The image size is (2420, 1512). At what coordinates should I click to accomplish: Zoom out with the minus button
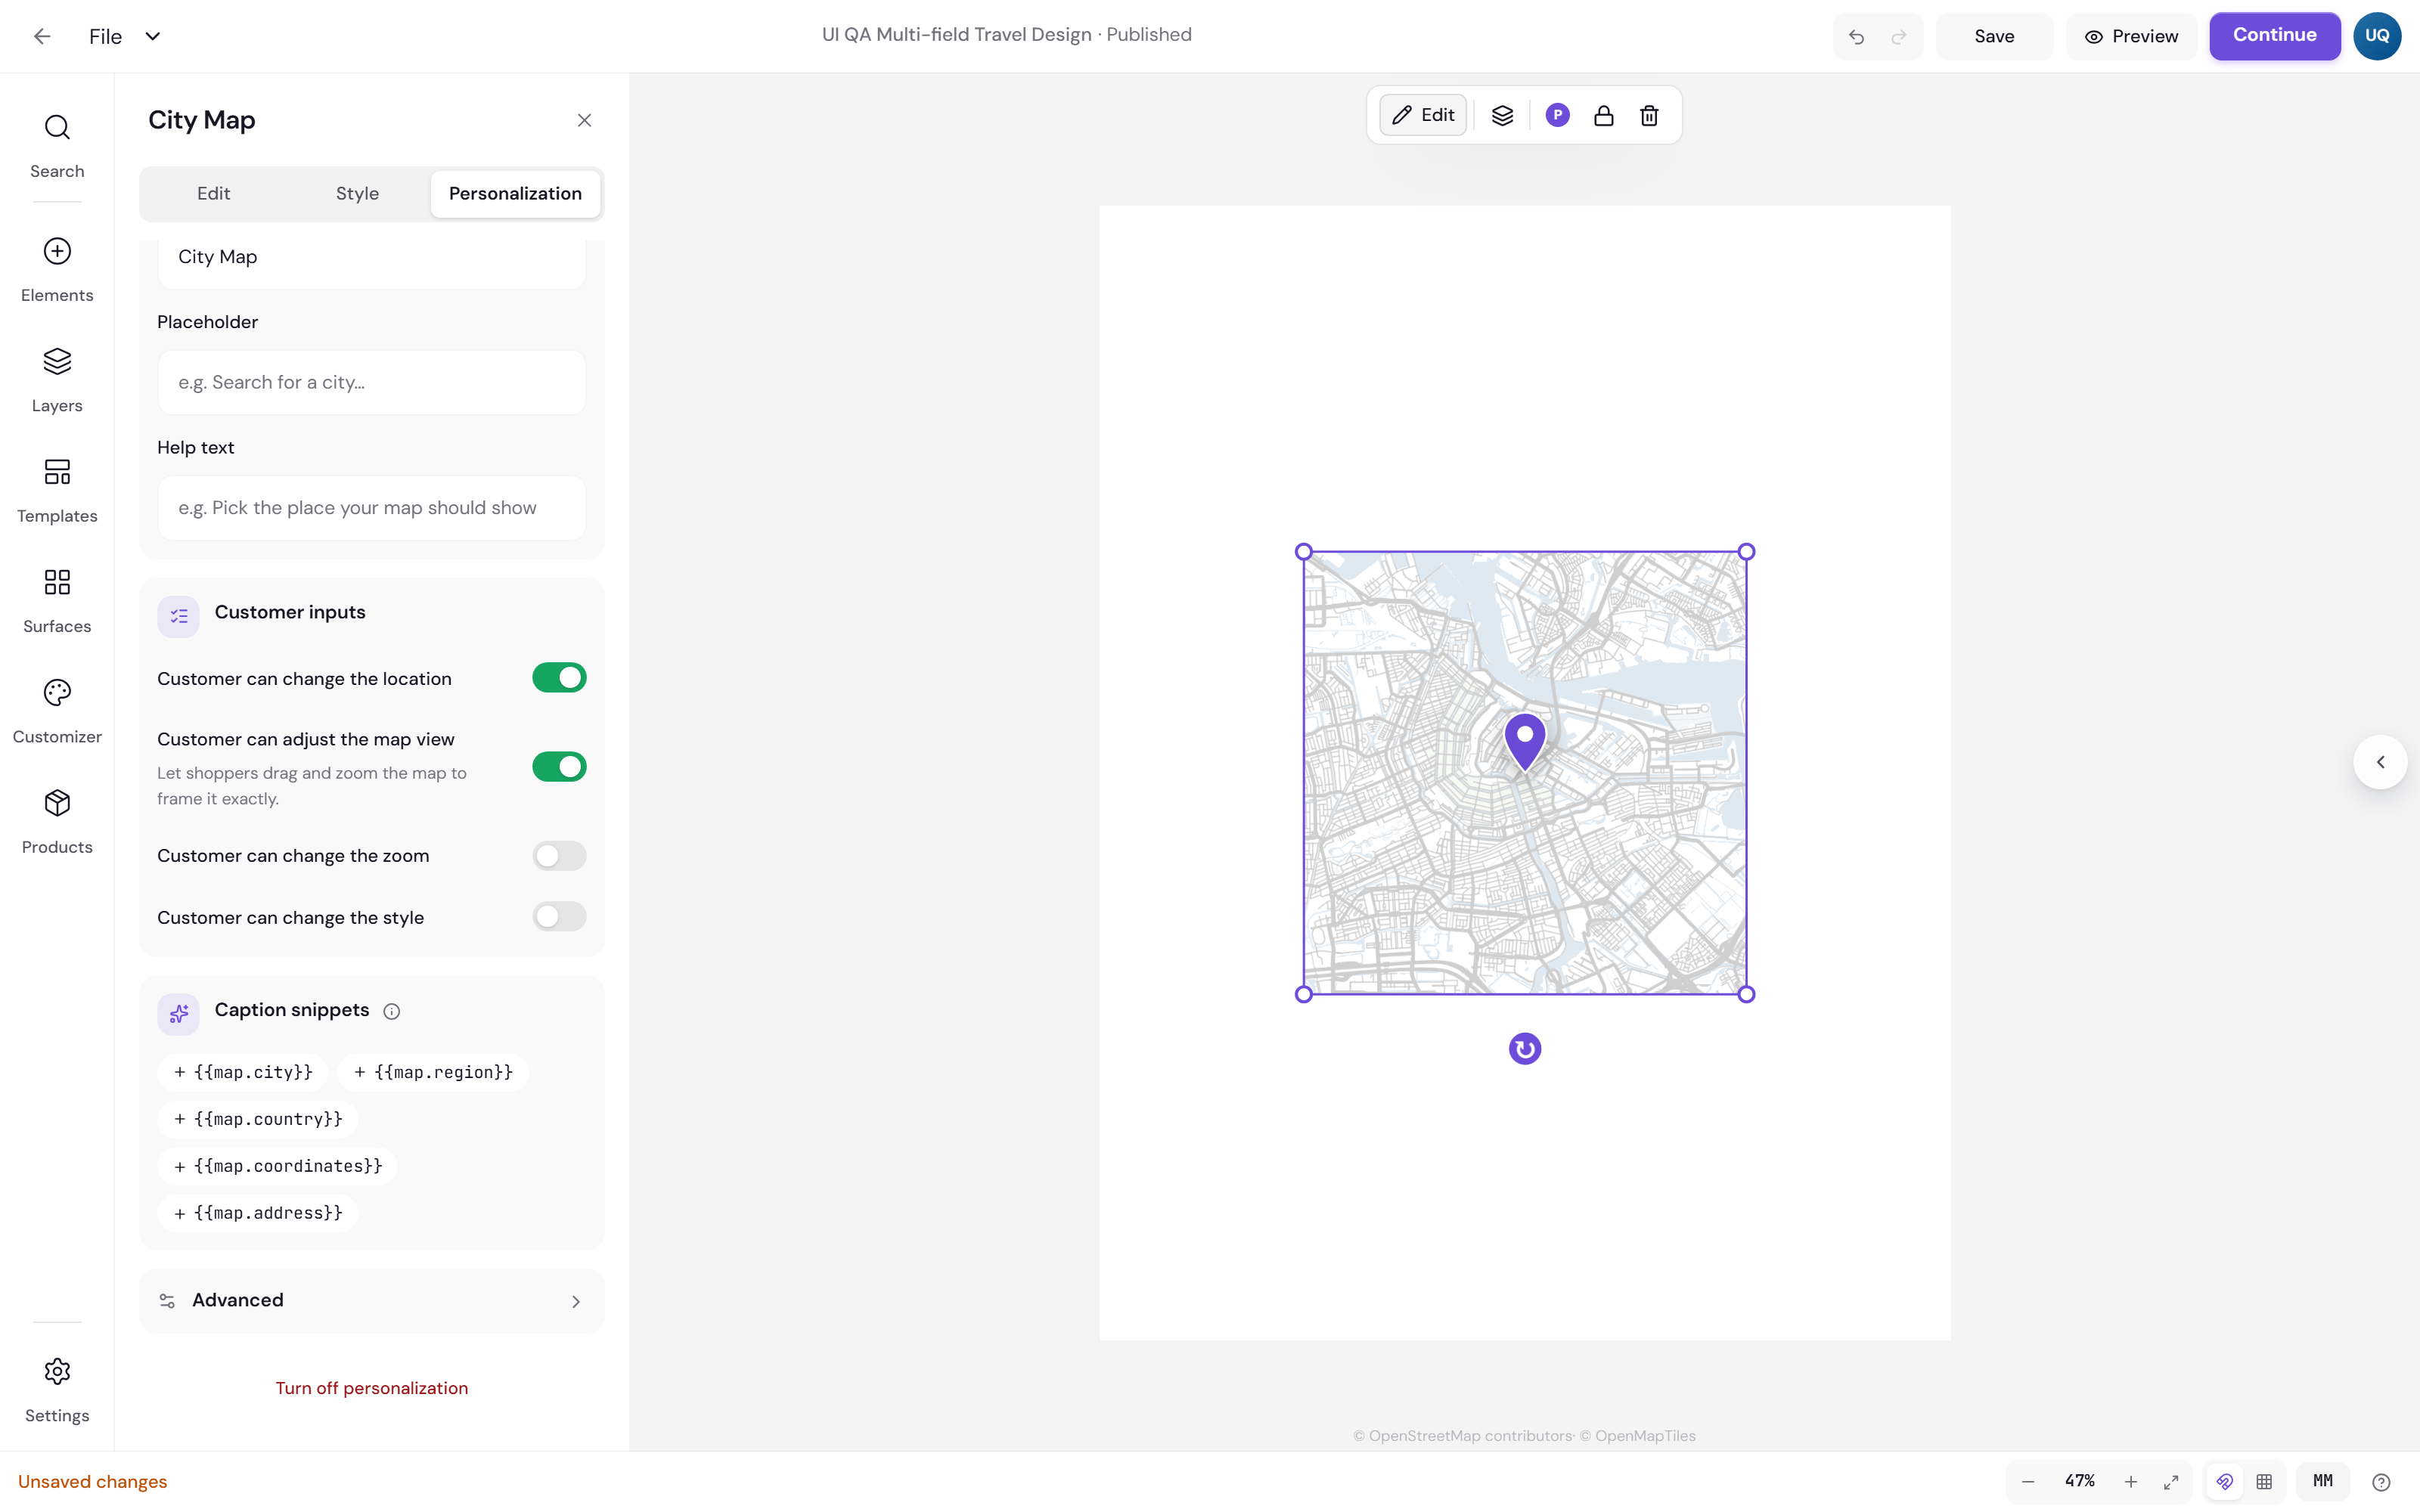coord(2028,1482)
